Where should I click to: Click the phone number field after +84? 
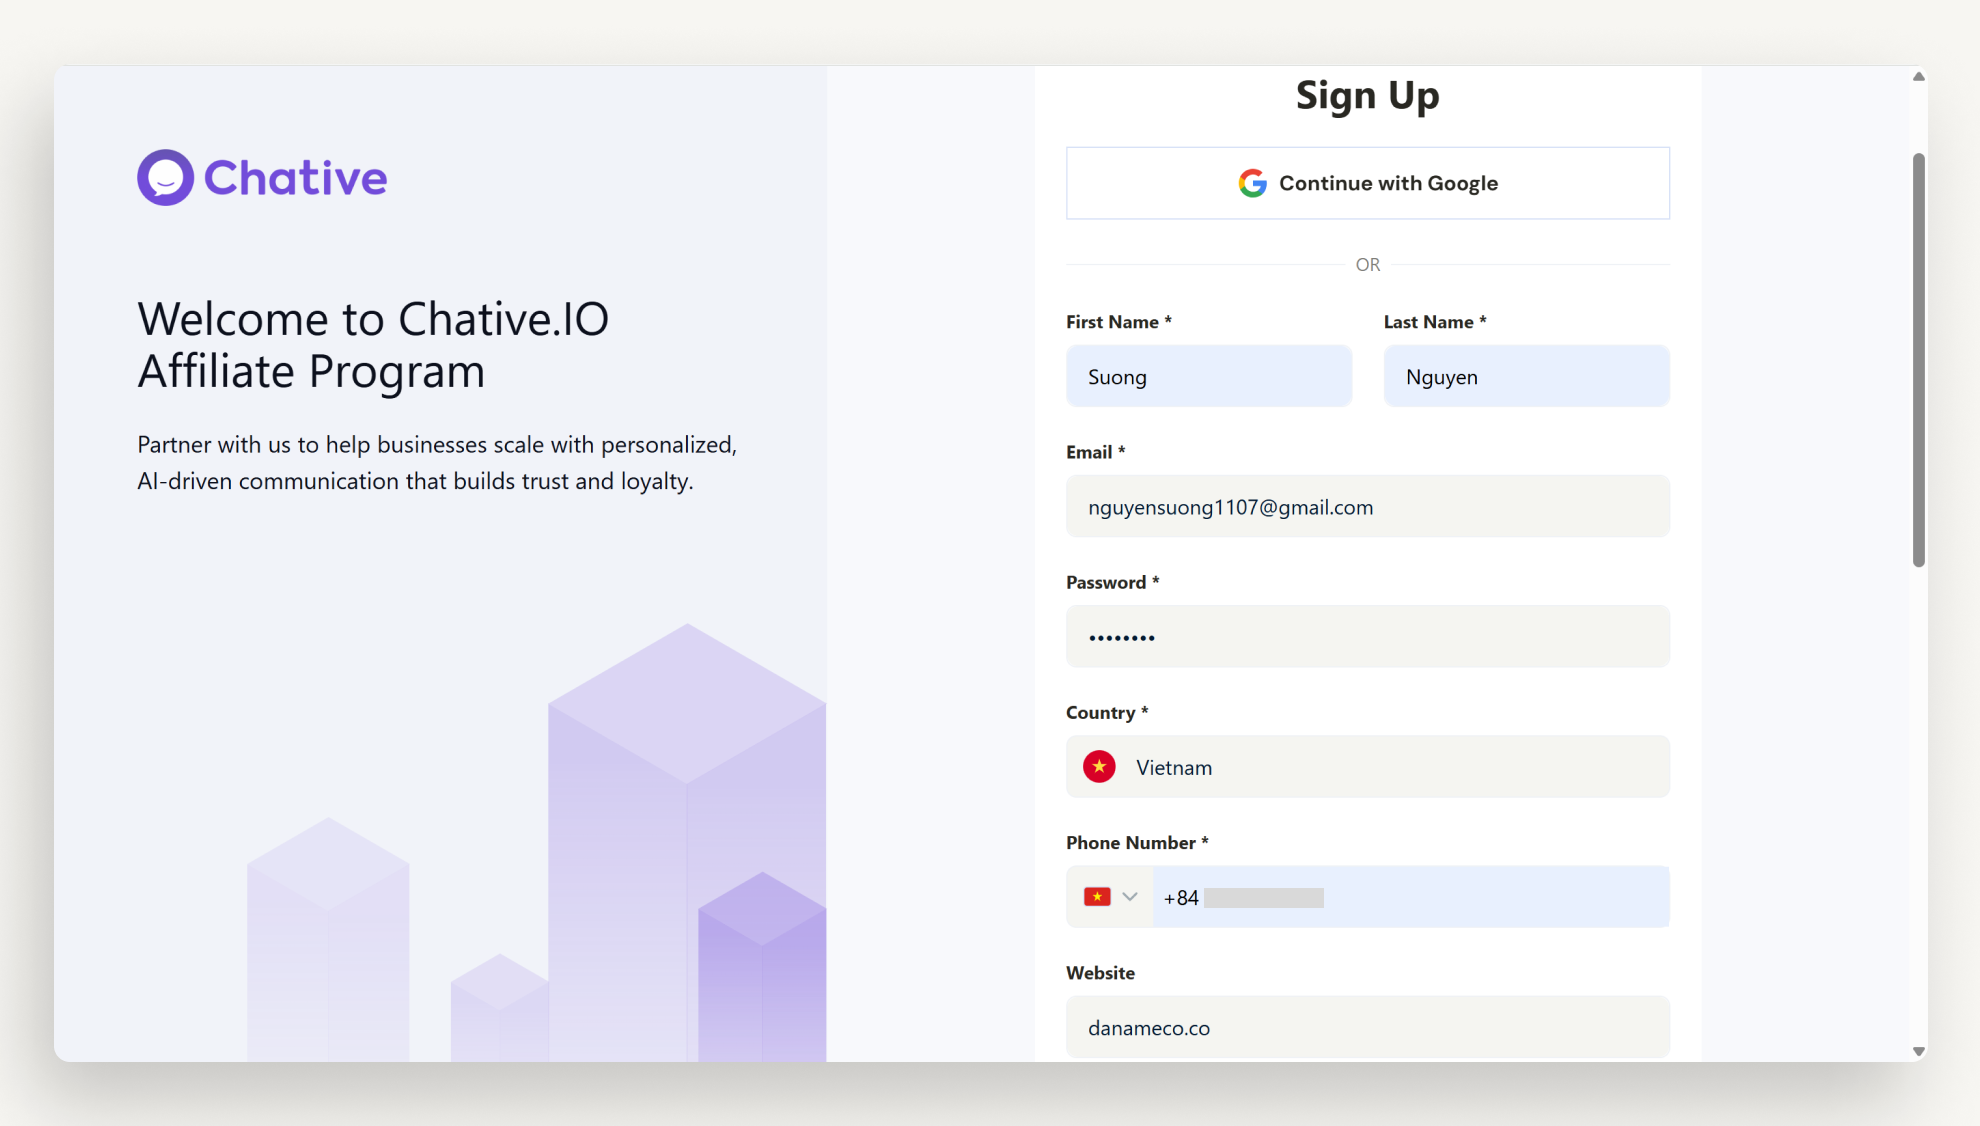[1450, 897]
